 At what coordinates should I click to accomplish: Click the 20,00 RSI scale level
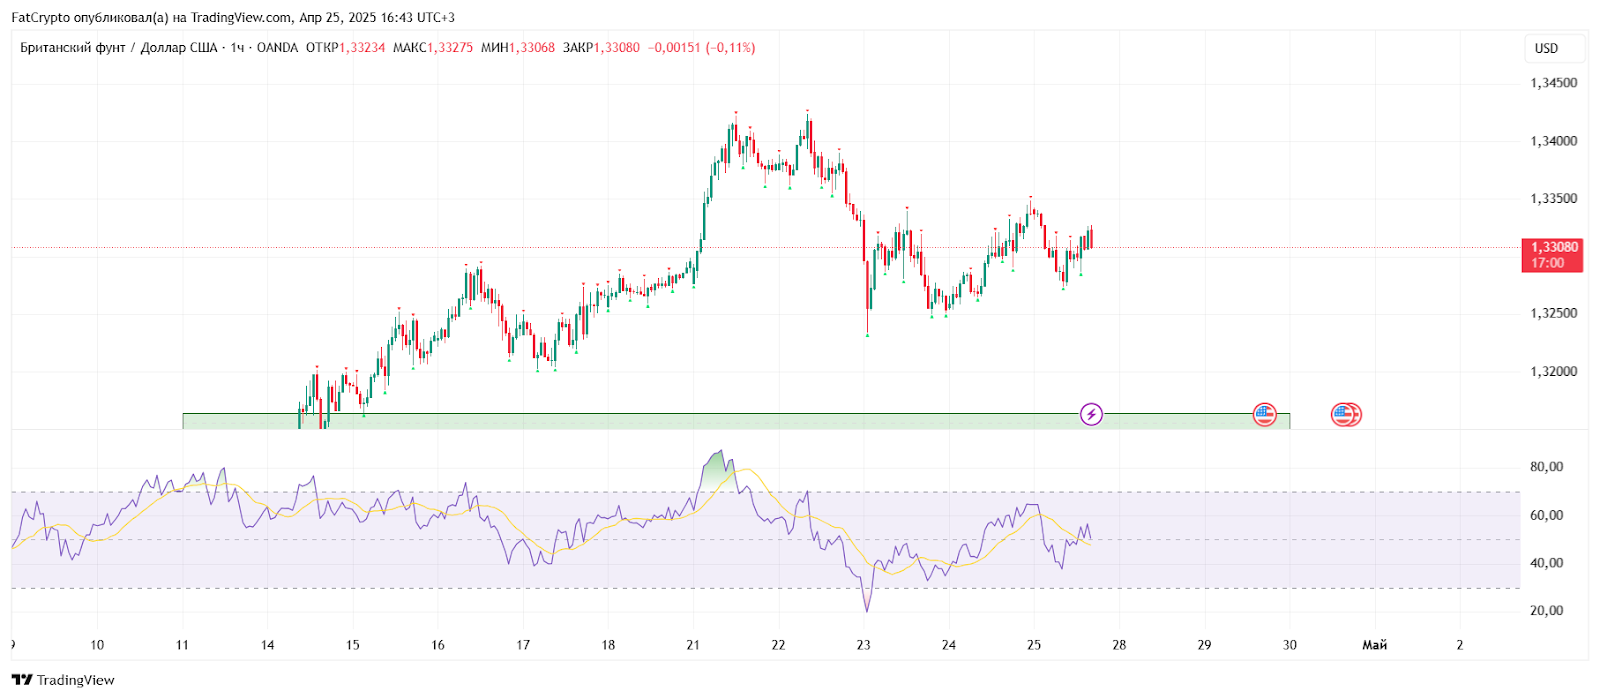1546,610
